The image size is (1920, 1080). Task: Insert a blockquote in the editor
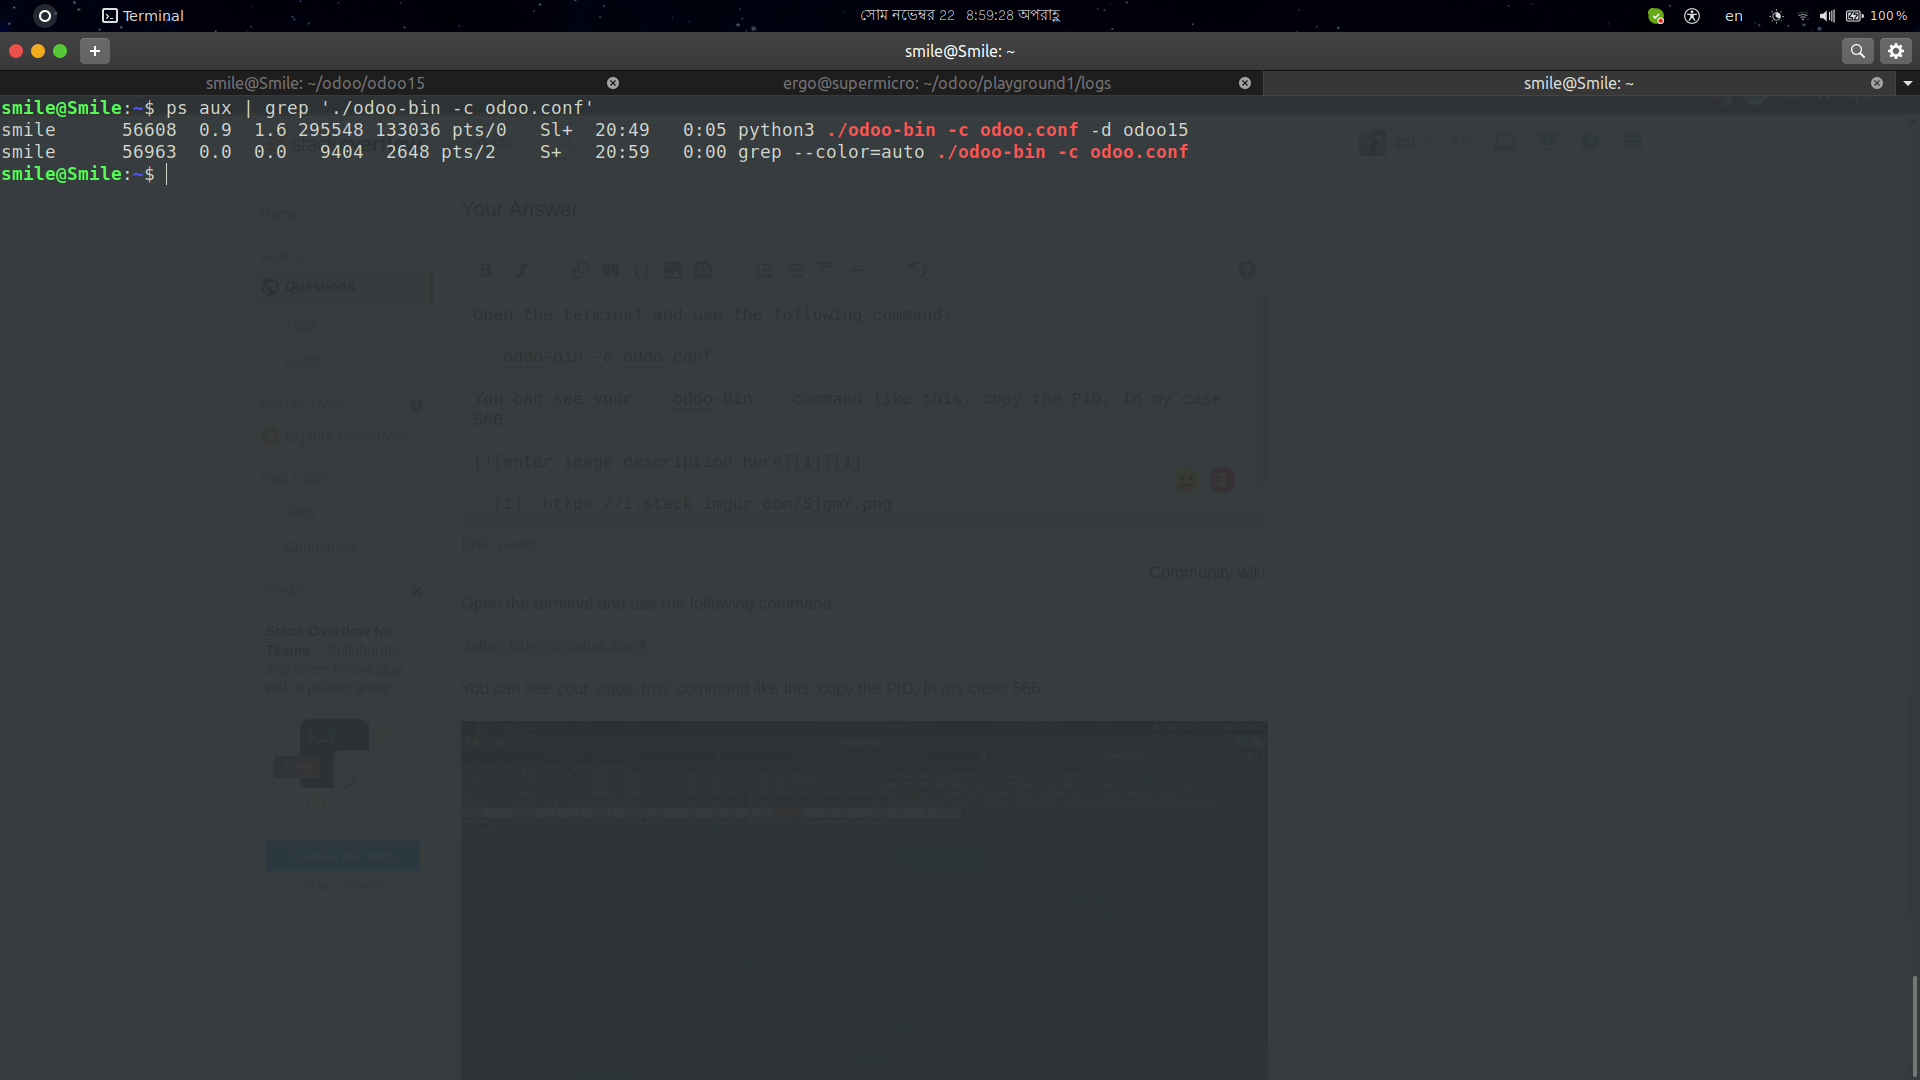point(610,270)
